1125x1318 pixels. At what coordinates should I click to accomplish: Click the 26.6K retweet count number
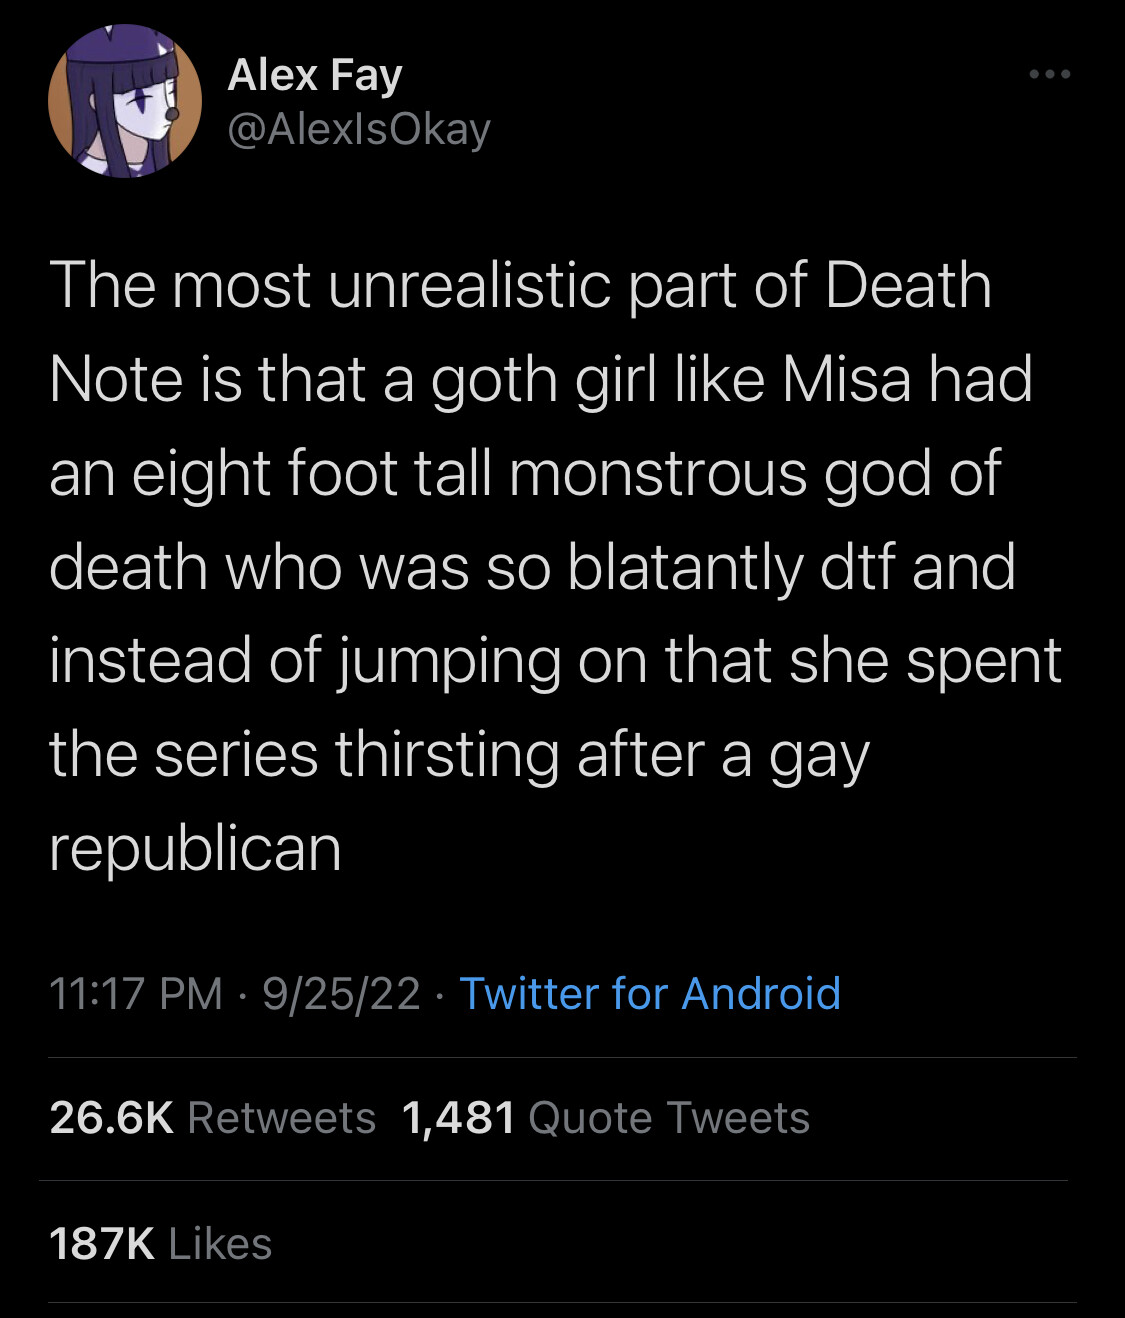tap(112, 1118)
